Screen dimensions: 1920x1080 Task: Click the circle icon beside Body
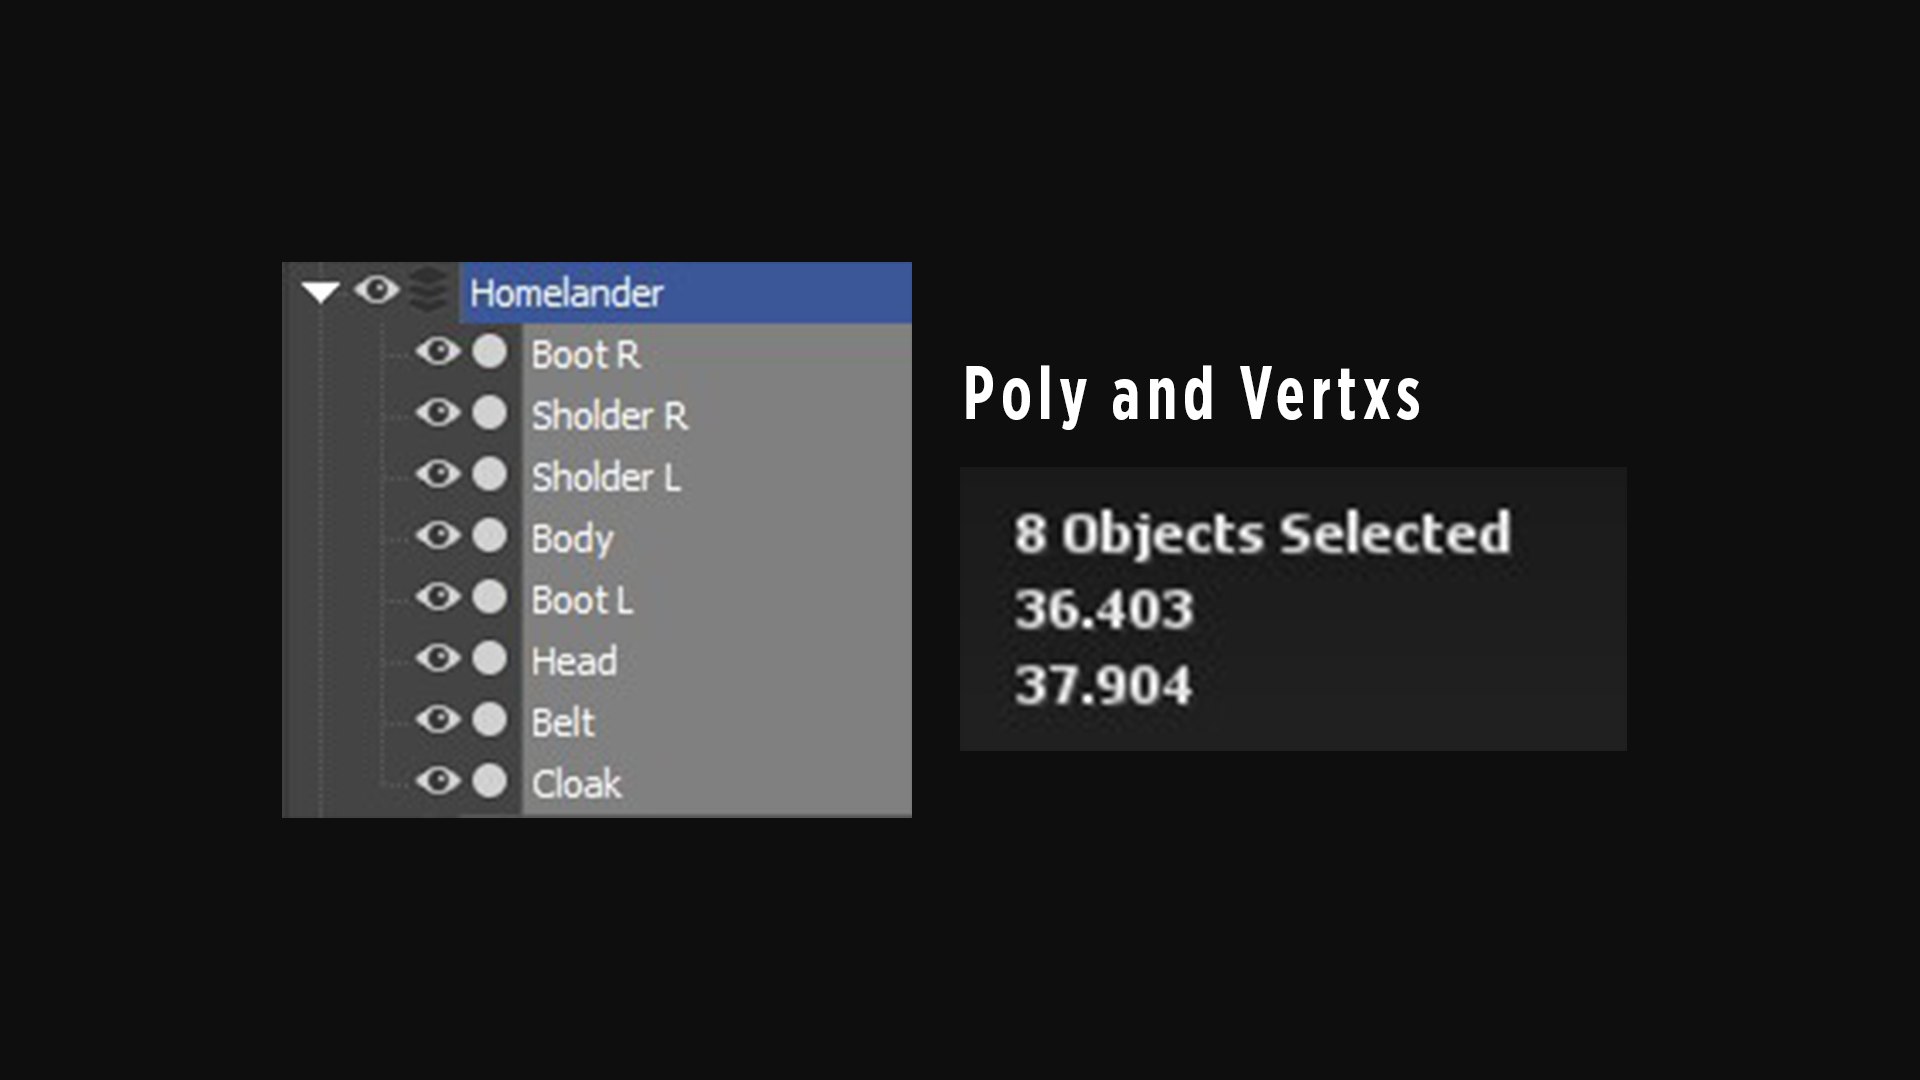(x=490, y=536)
